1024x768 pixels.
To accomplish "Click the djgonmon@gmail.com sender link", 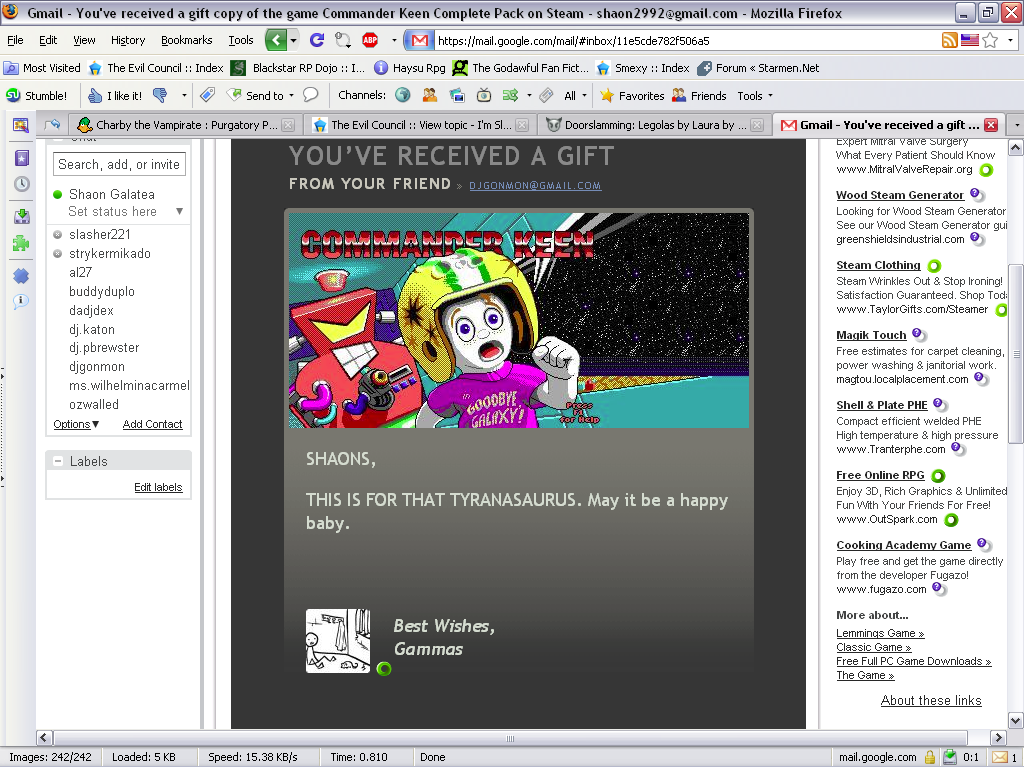I will coord(535,185).
